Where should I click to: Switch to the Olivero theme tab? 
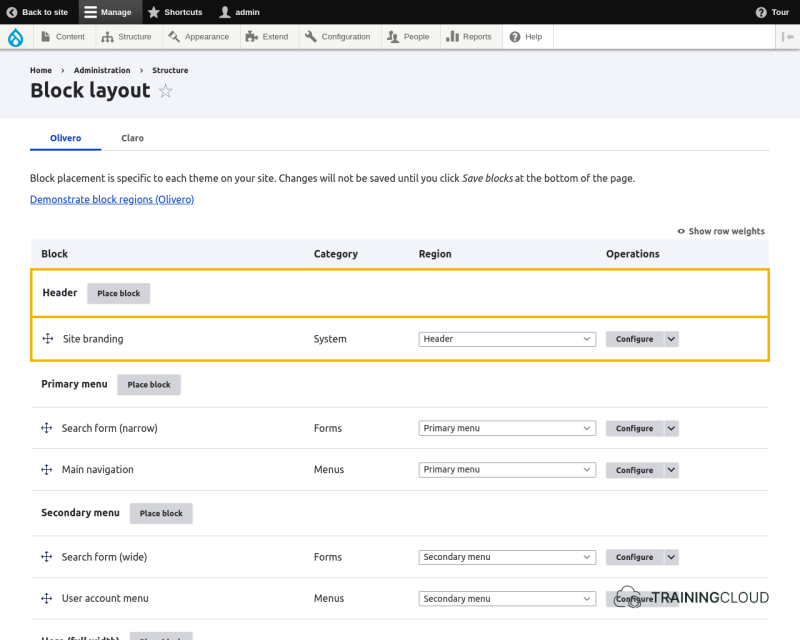pyautogui.click(x=65, y=138)
